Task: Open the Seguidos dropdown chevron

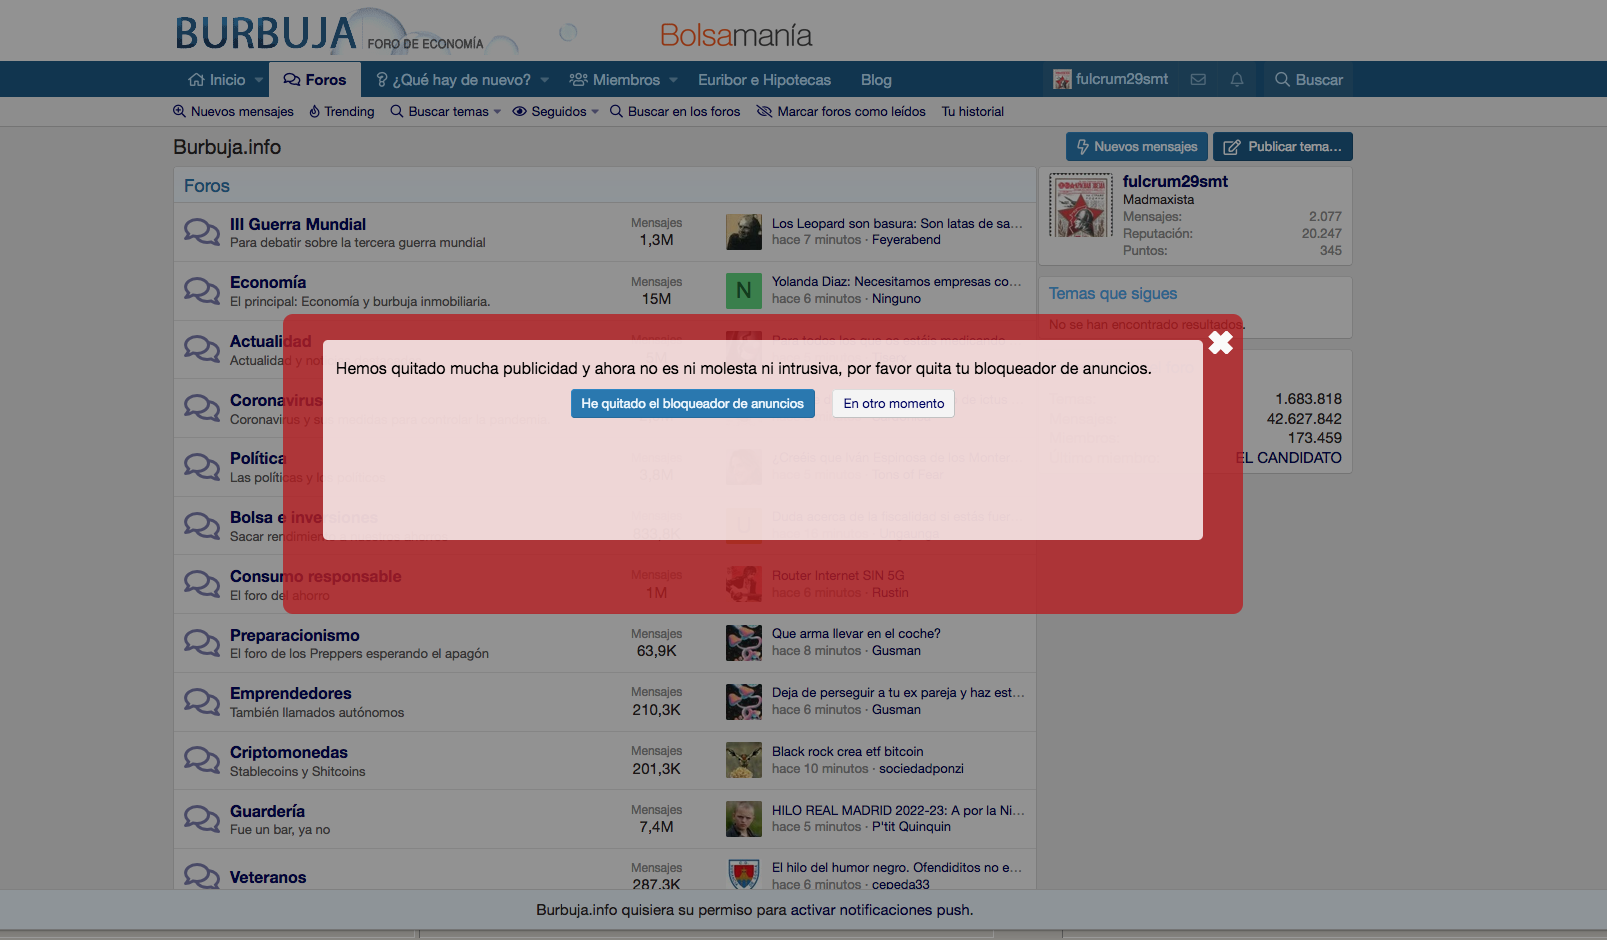Action: coord(594,111)
